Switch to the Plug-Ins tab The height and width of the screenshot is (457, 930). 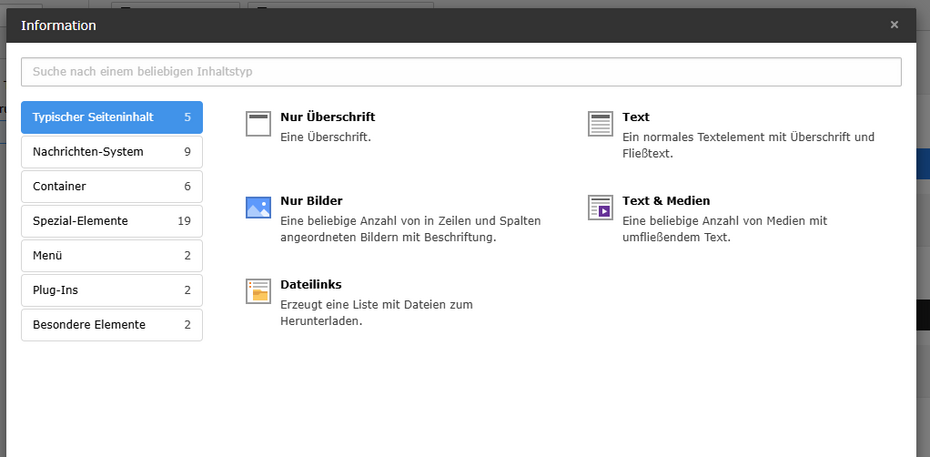tap(111, 290)
